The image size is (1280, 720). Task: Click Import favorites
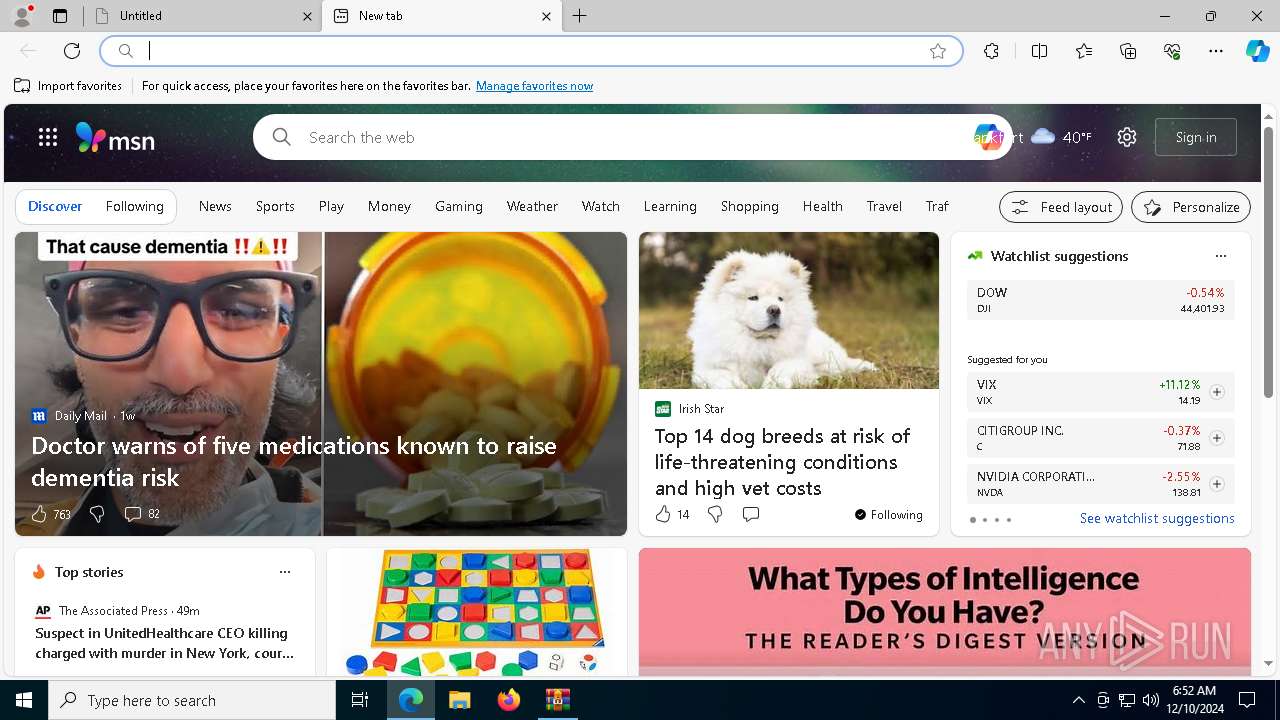(68, 86)
